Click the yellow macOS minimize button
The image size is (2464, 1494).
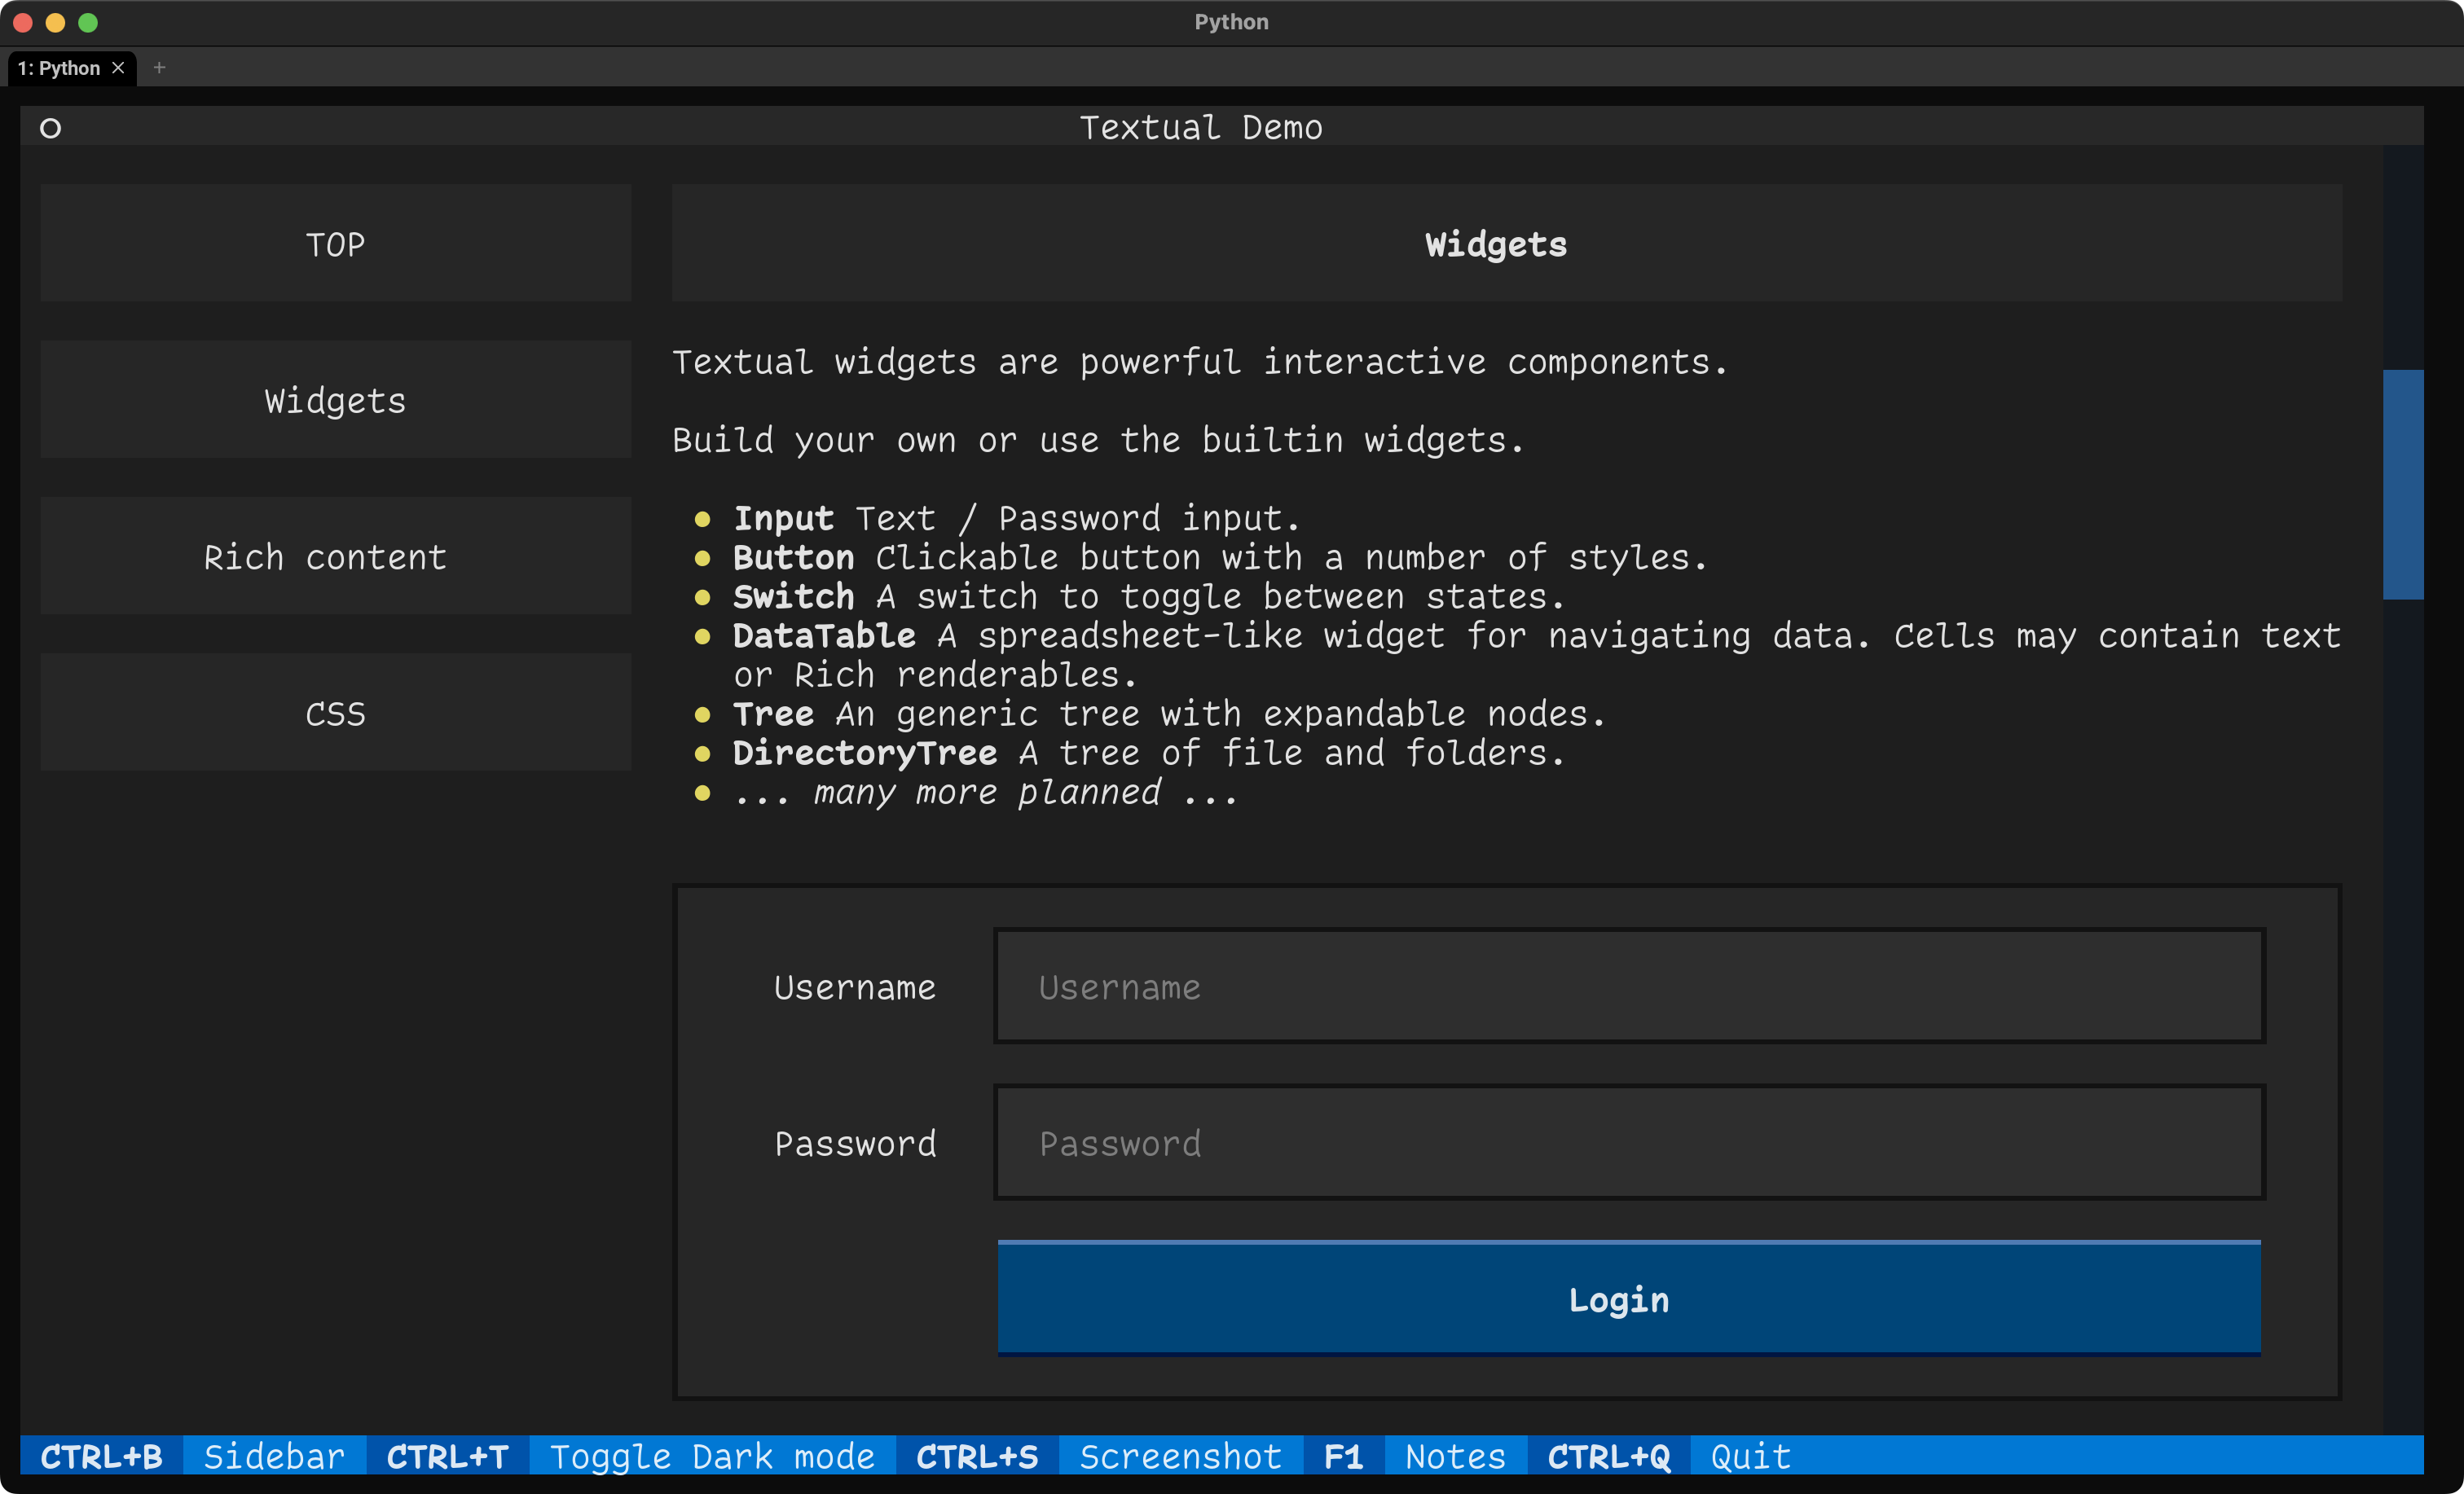click(55, 22)
